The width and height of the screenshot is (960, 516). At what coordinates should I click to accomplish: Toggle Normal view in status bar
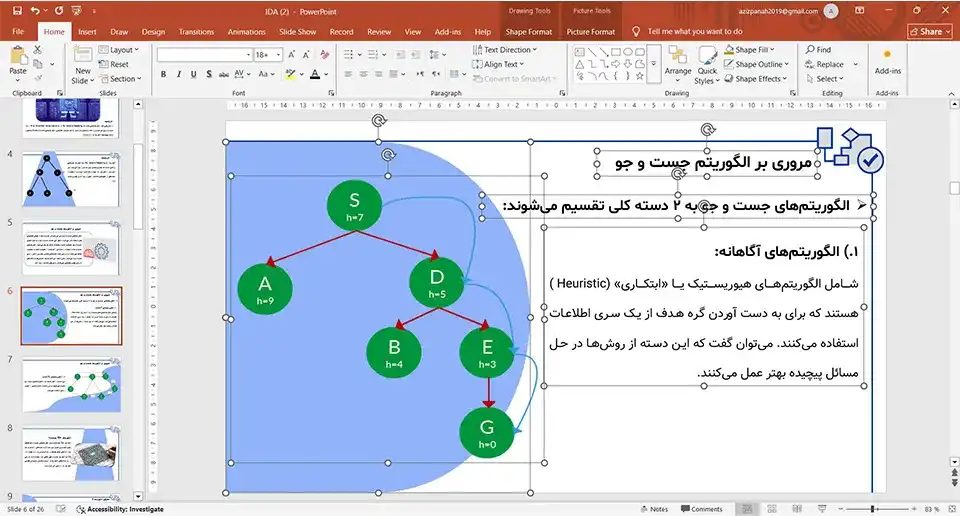pyautogui.click(x=747, y=509)
